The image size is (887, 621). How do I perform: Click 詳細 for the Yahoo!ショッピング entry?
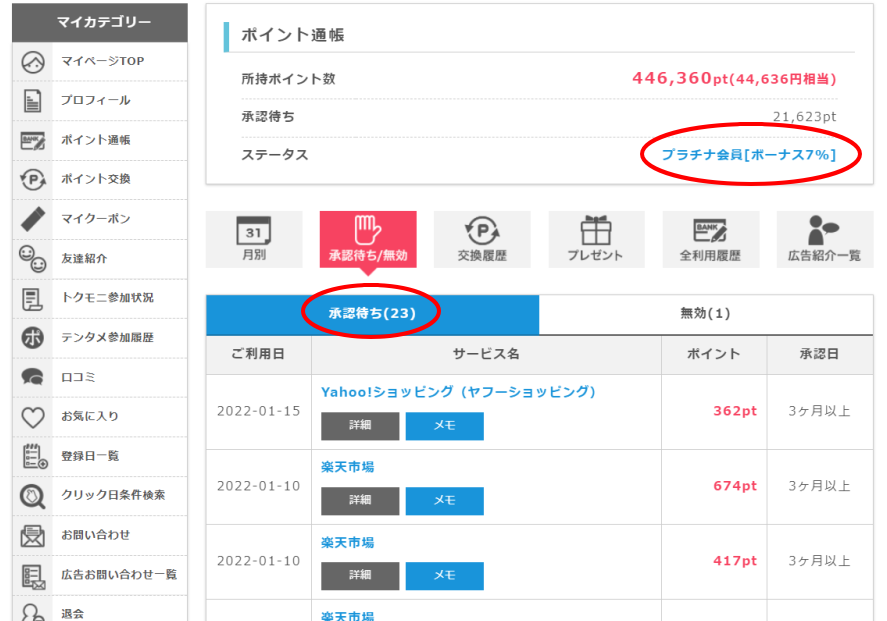click(360, 426)
